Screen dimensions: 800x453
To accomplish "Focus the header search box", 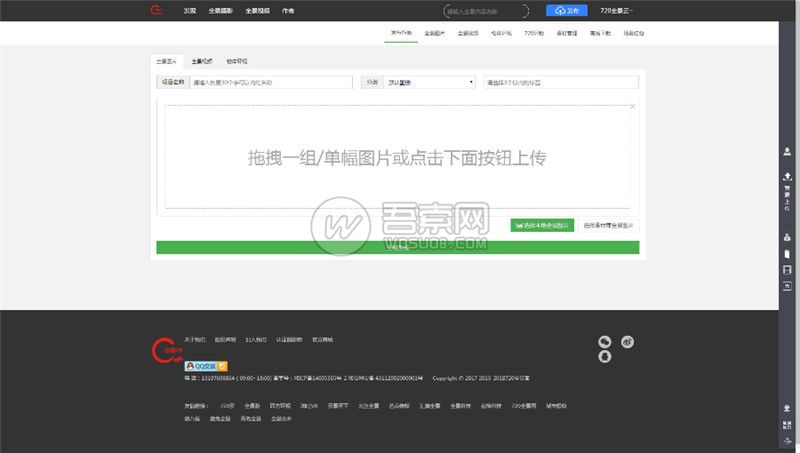I will click(486, 11).
